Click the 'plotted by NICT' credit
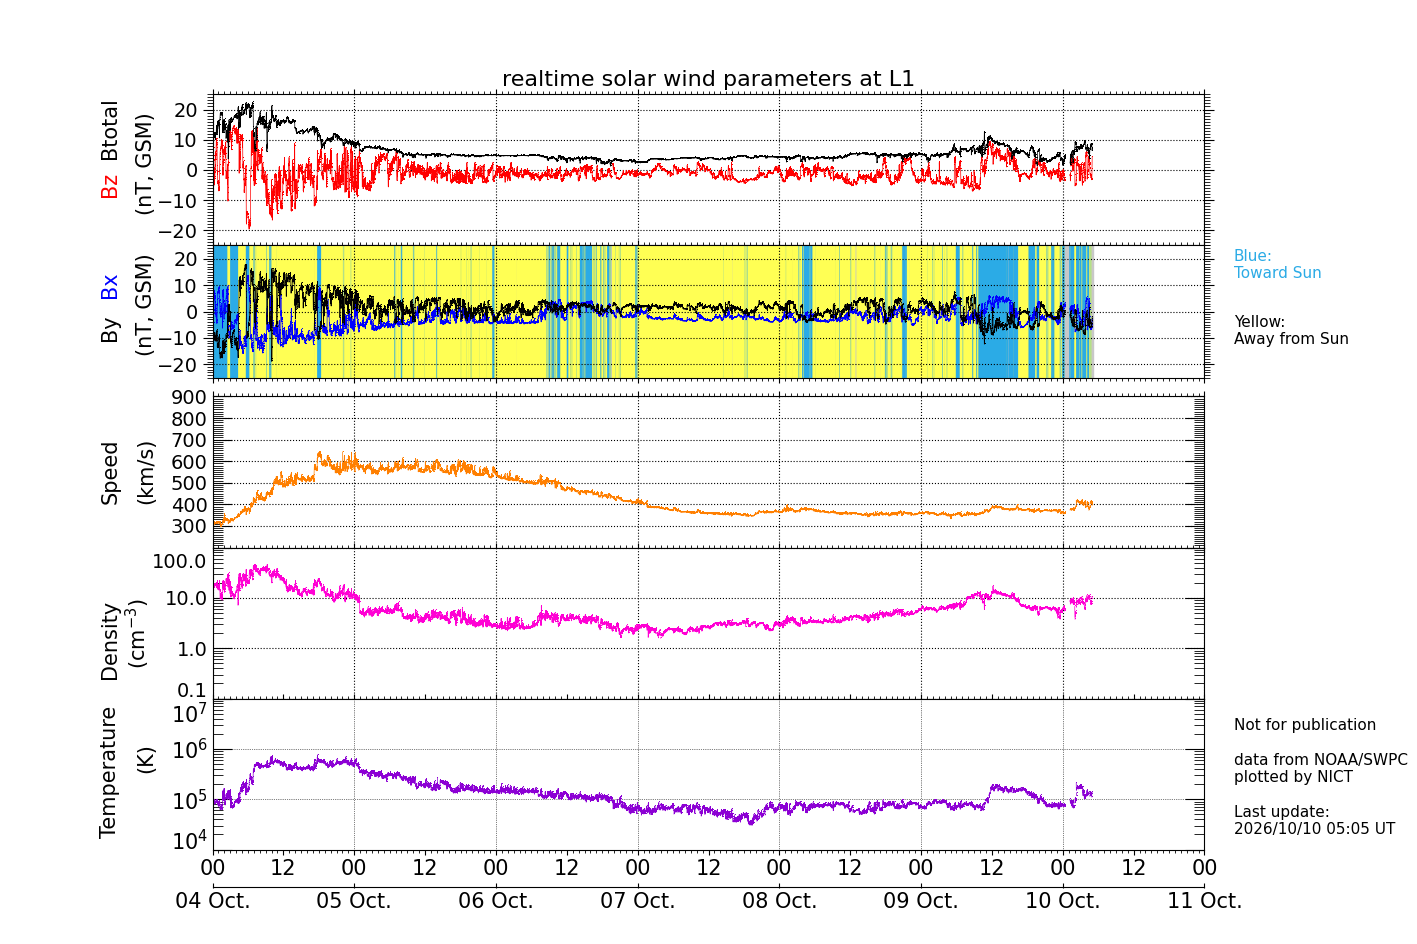 (x=1293, y=777)
